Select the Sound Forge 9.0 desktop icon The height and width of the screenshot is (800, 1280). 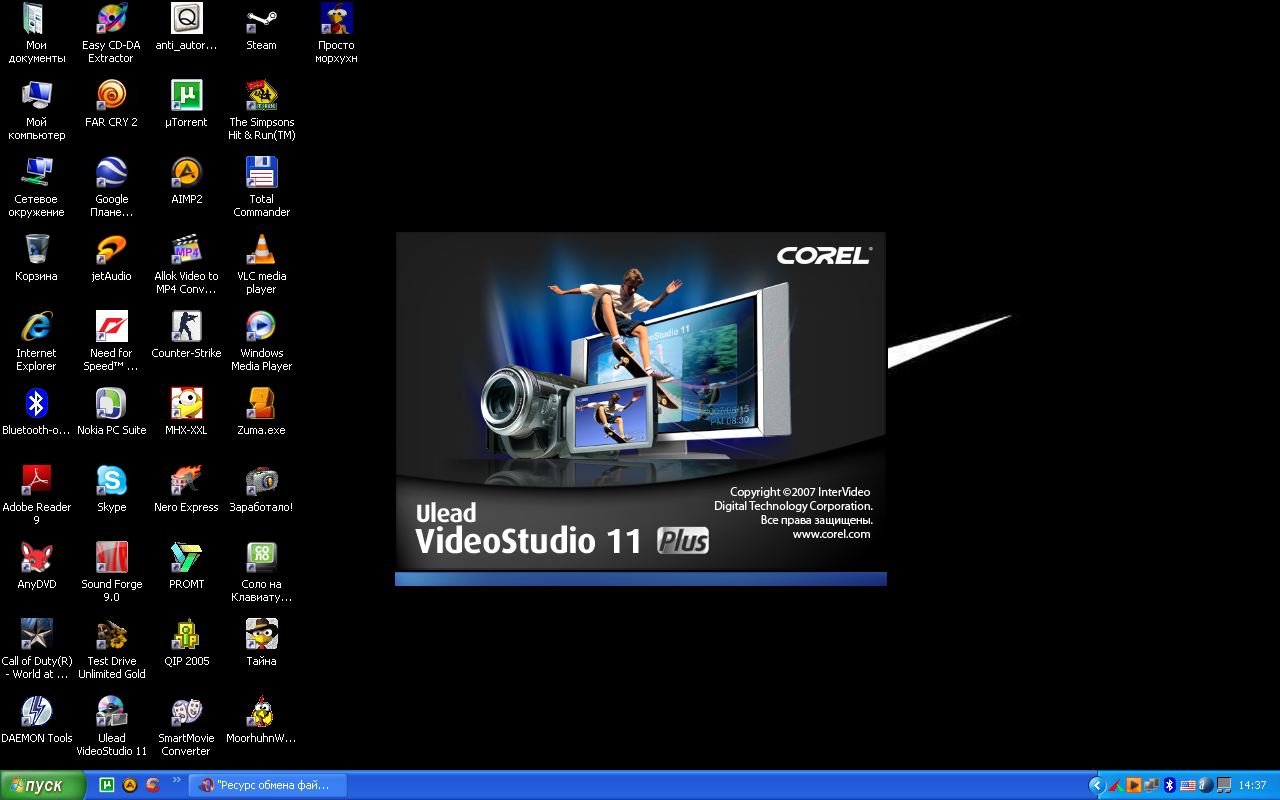click(x=111, y=558)
